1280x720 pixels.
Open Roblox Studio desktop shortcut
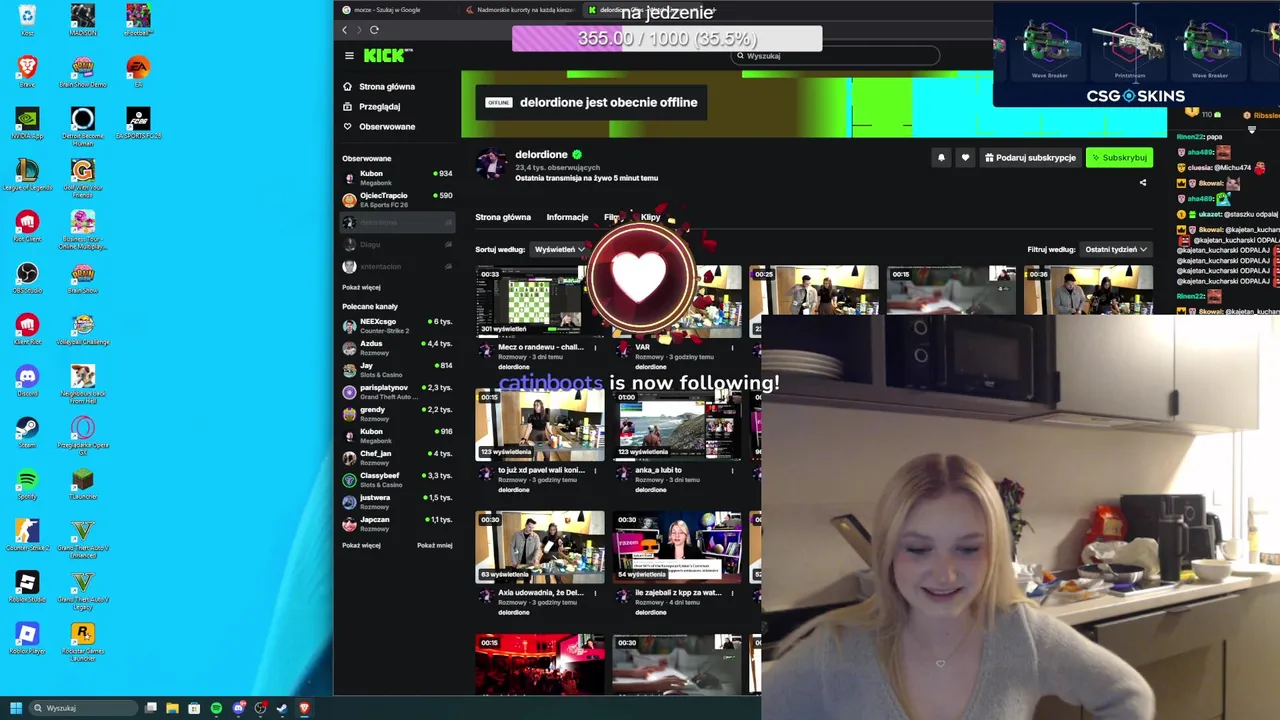(27, 587)
